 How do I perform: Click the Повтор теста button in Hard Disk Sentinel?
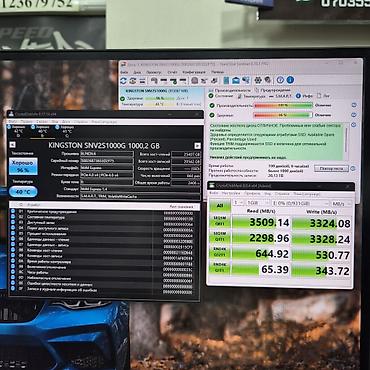coord(331,169)
